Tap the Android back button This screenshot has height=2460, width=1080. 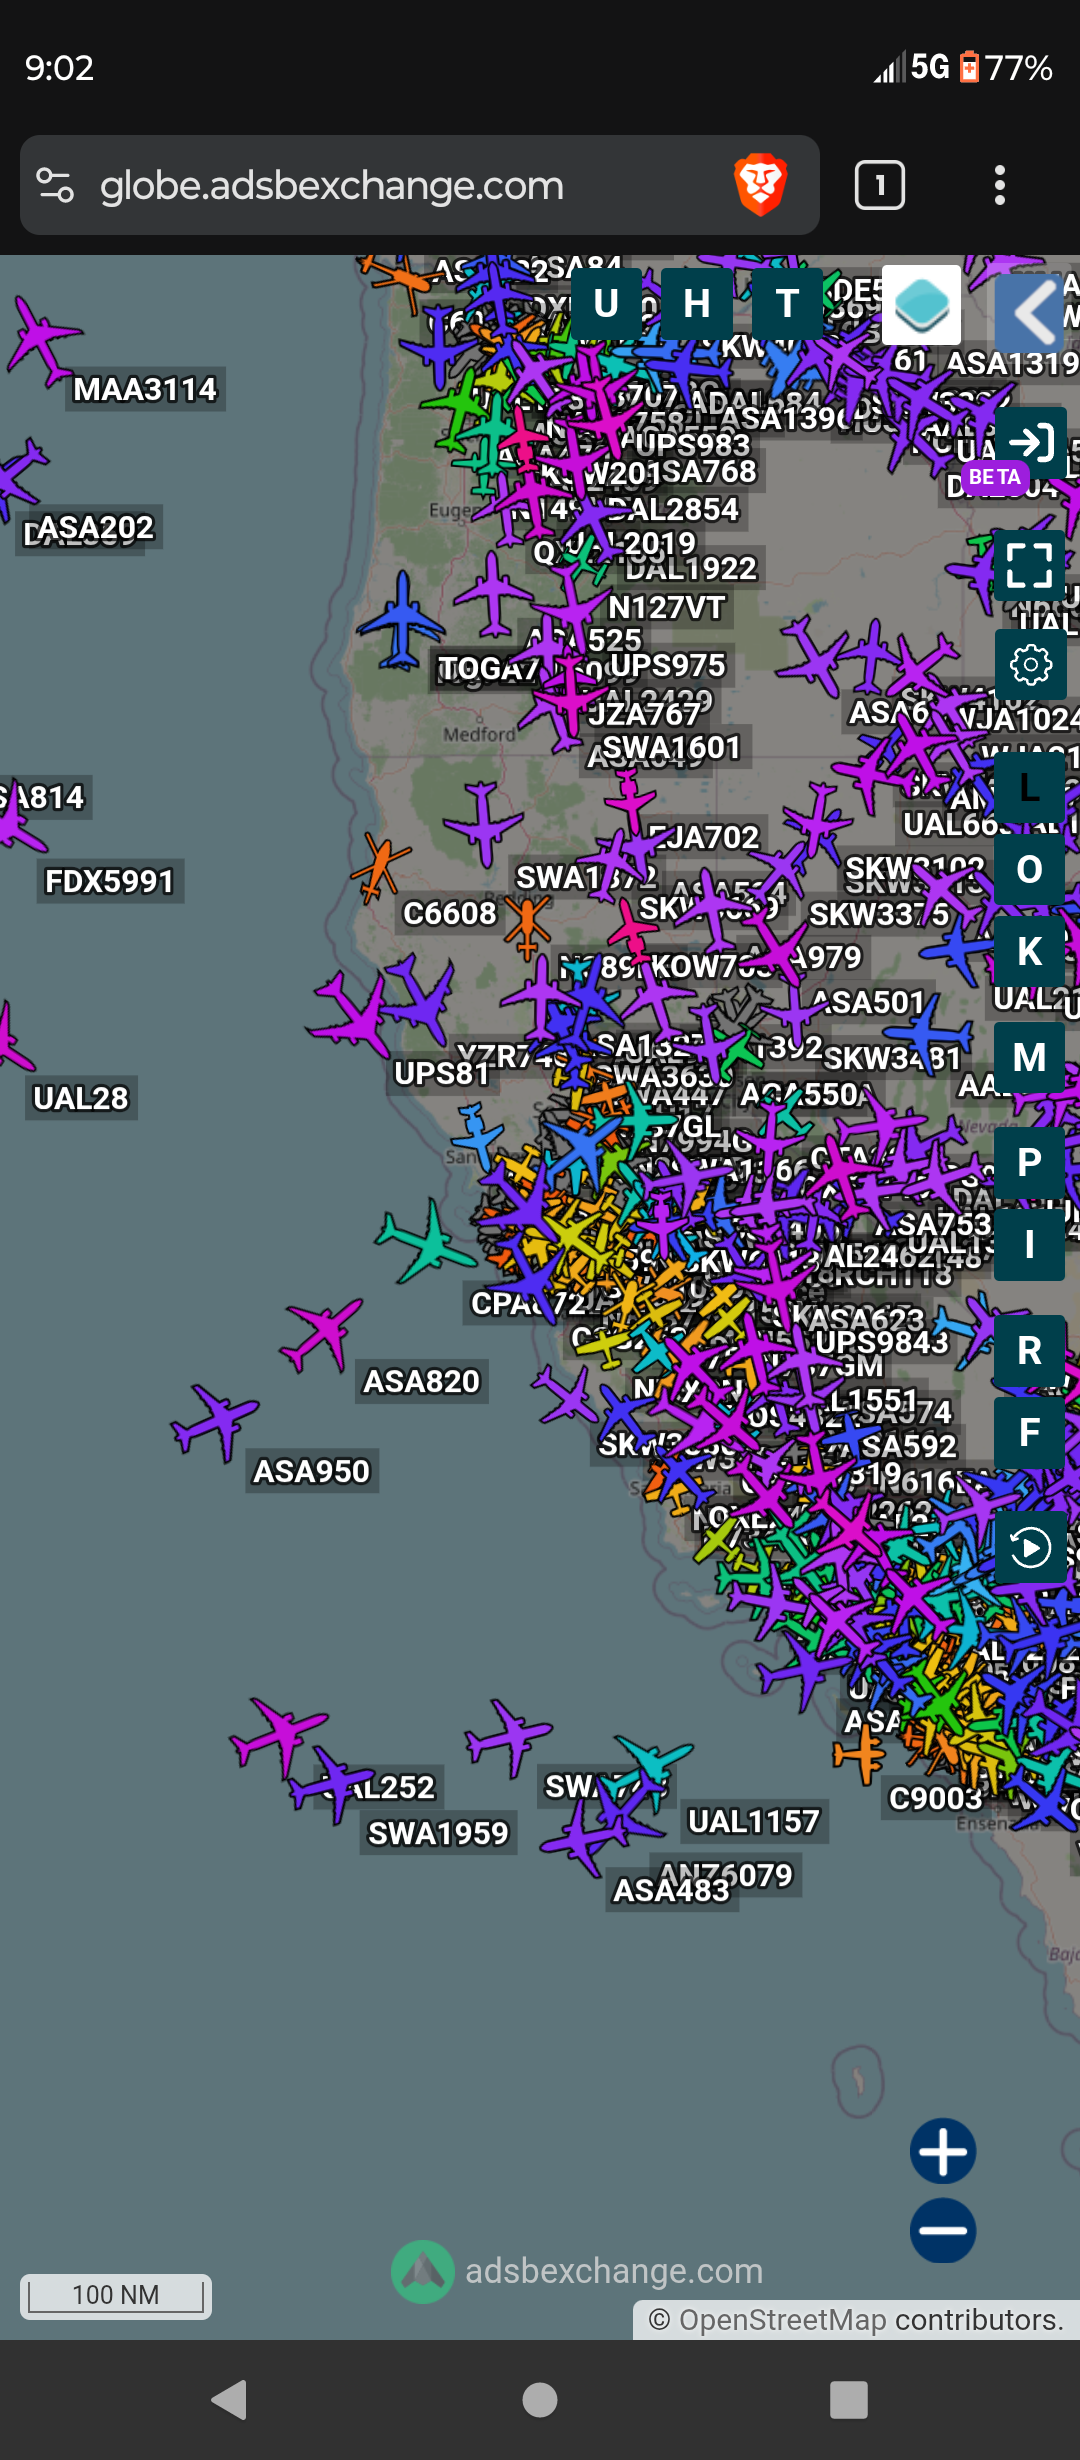pyautogui.click(x=230, y=2400)
